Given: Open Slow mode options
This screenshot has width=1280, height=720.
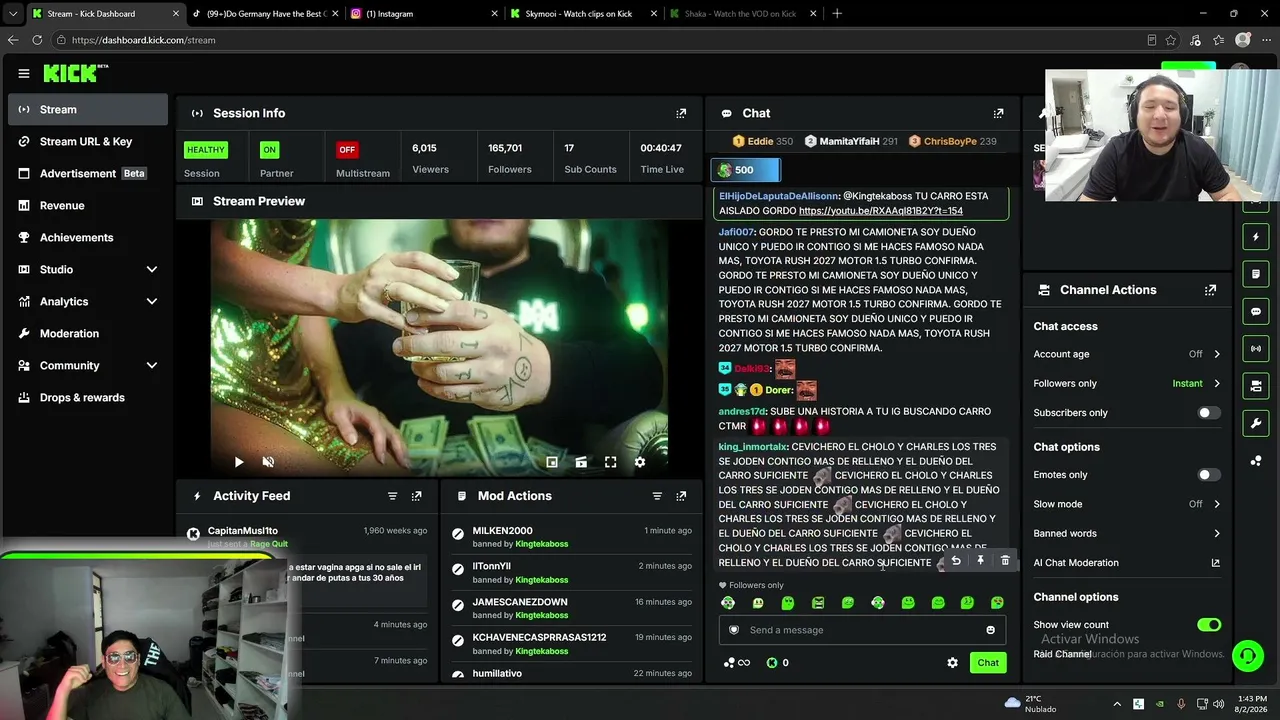Looking at the screenshot, I should coord(1127,504).
